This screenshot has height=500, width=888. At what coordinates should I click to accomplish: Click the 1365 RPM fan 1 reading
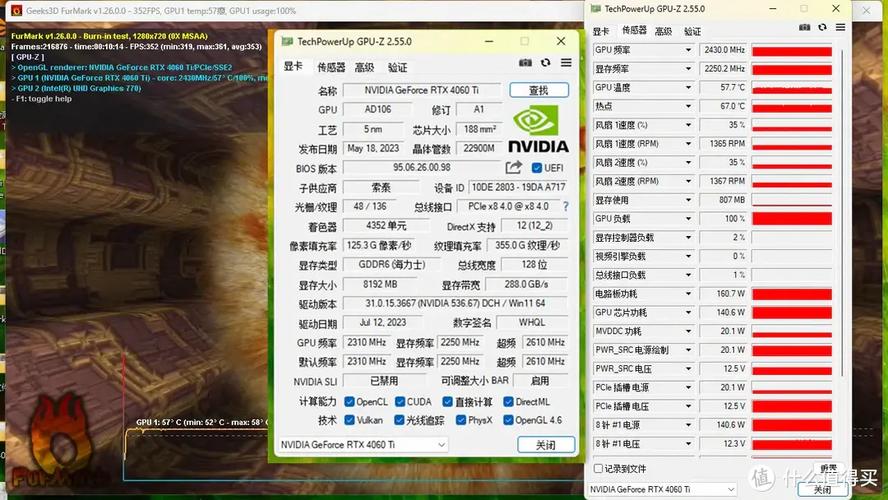point(724,143)
